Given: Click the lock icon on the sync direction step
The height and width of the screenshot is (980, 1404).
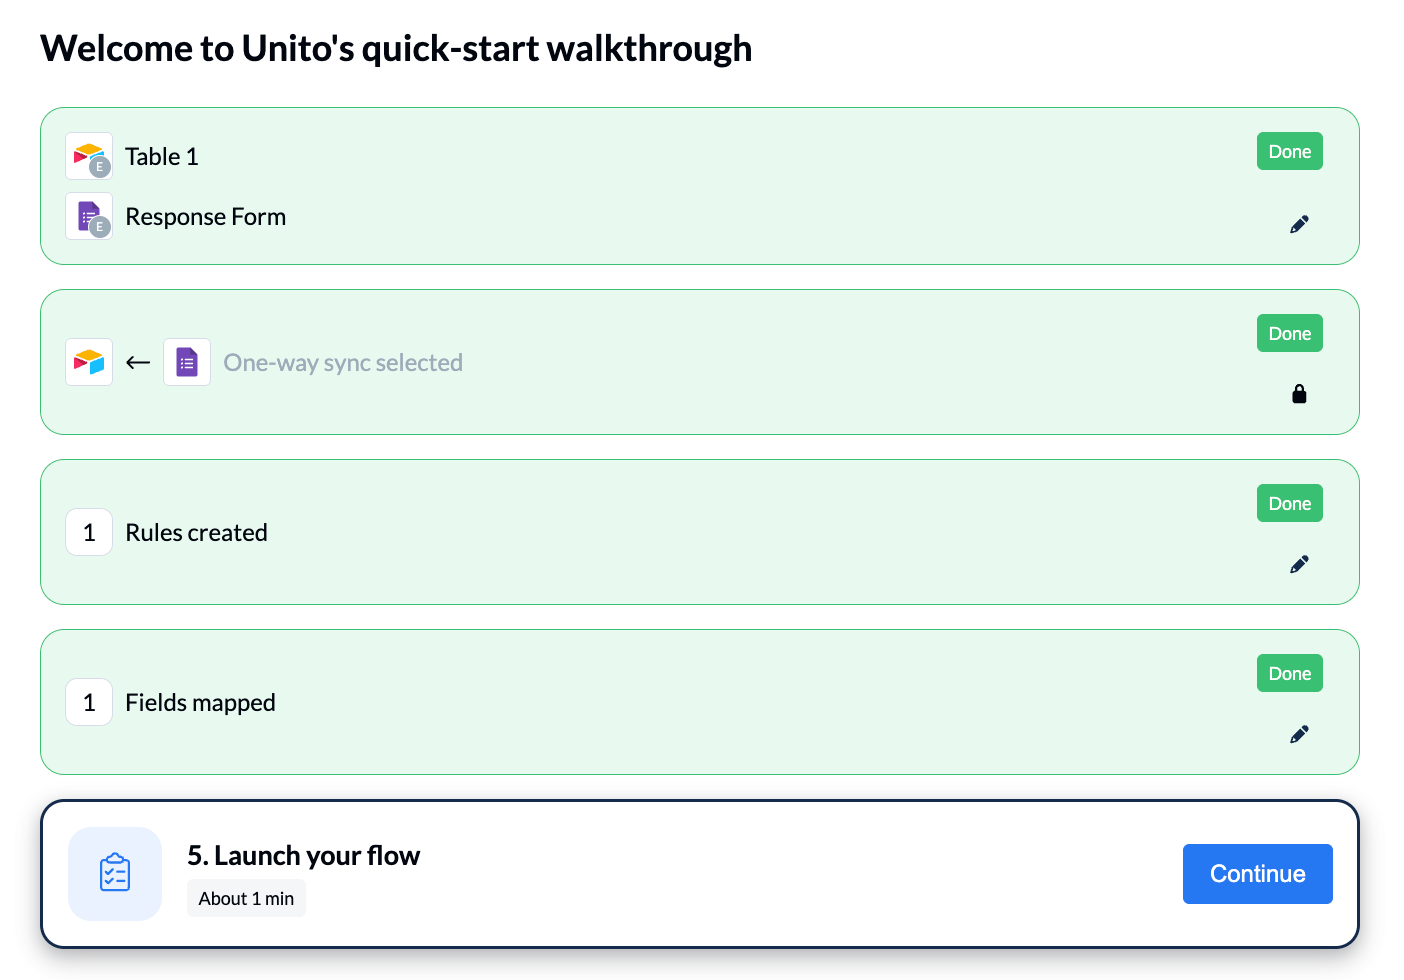Looking at the screenshot, I should point(1299,393).
